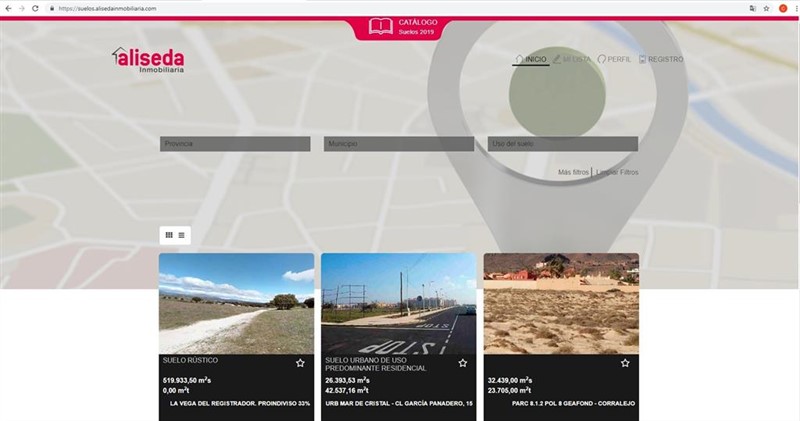This screenshot has width=800, height=421.
Task: Click the Más filtros link
Action: click(573, 172)
